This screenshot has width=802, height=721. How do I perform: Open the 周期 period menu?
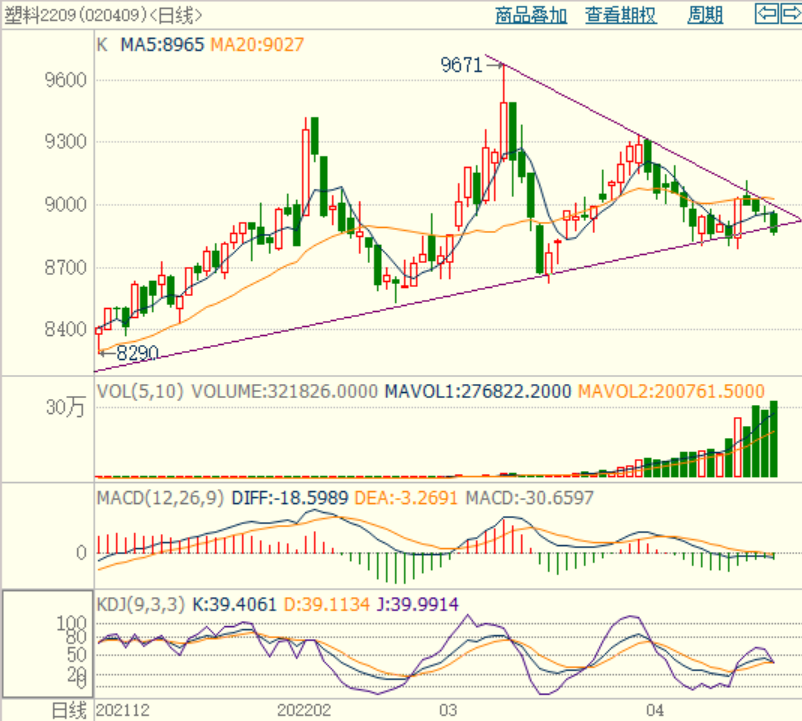(705, 15)
